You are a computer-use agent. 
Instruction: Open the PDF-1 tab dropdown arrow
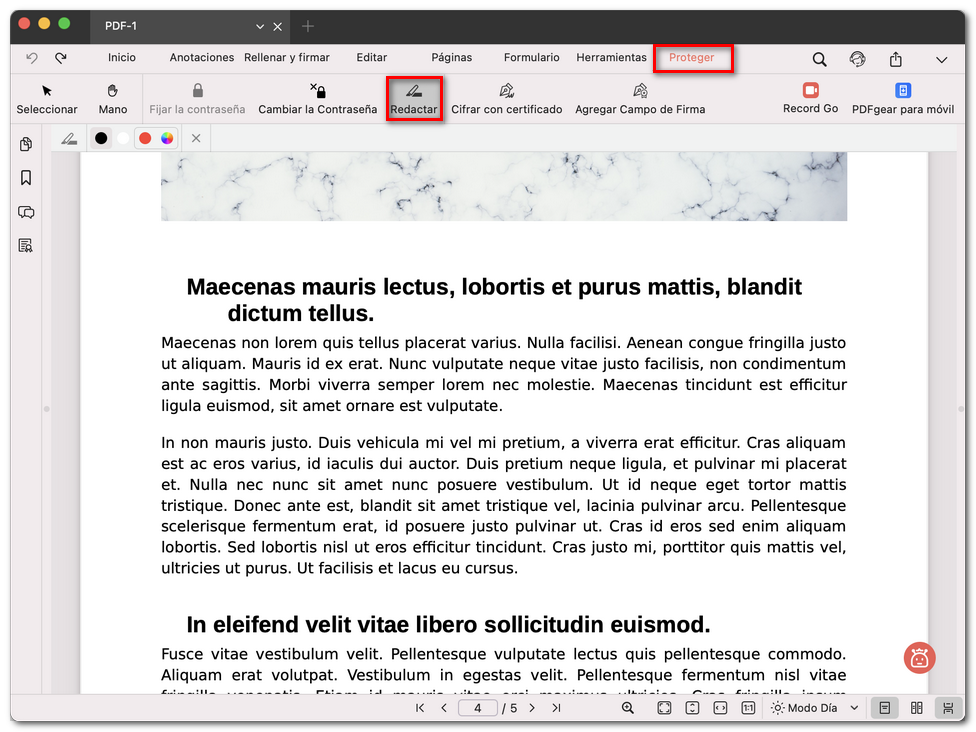pyautogui.click(x=257, y=26)
